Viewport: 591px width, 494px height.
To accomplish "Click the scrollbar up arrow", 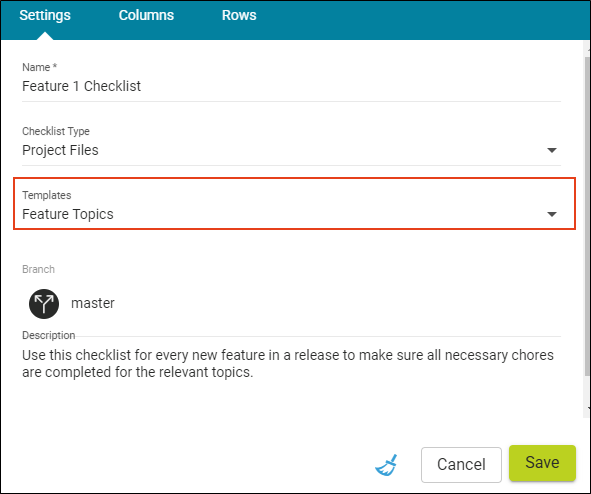I will click(x=588, y=49).
